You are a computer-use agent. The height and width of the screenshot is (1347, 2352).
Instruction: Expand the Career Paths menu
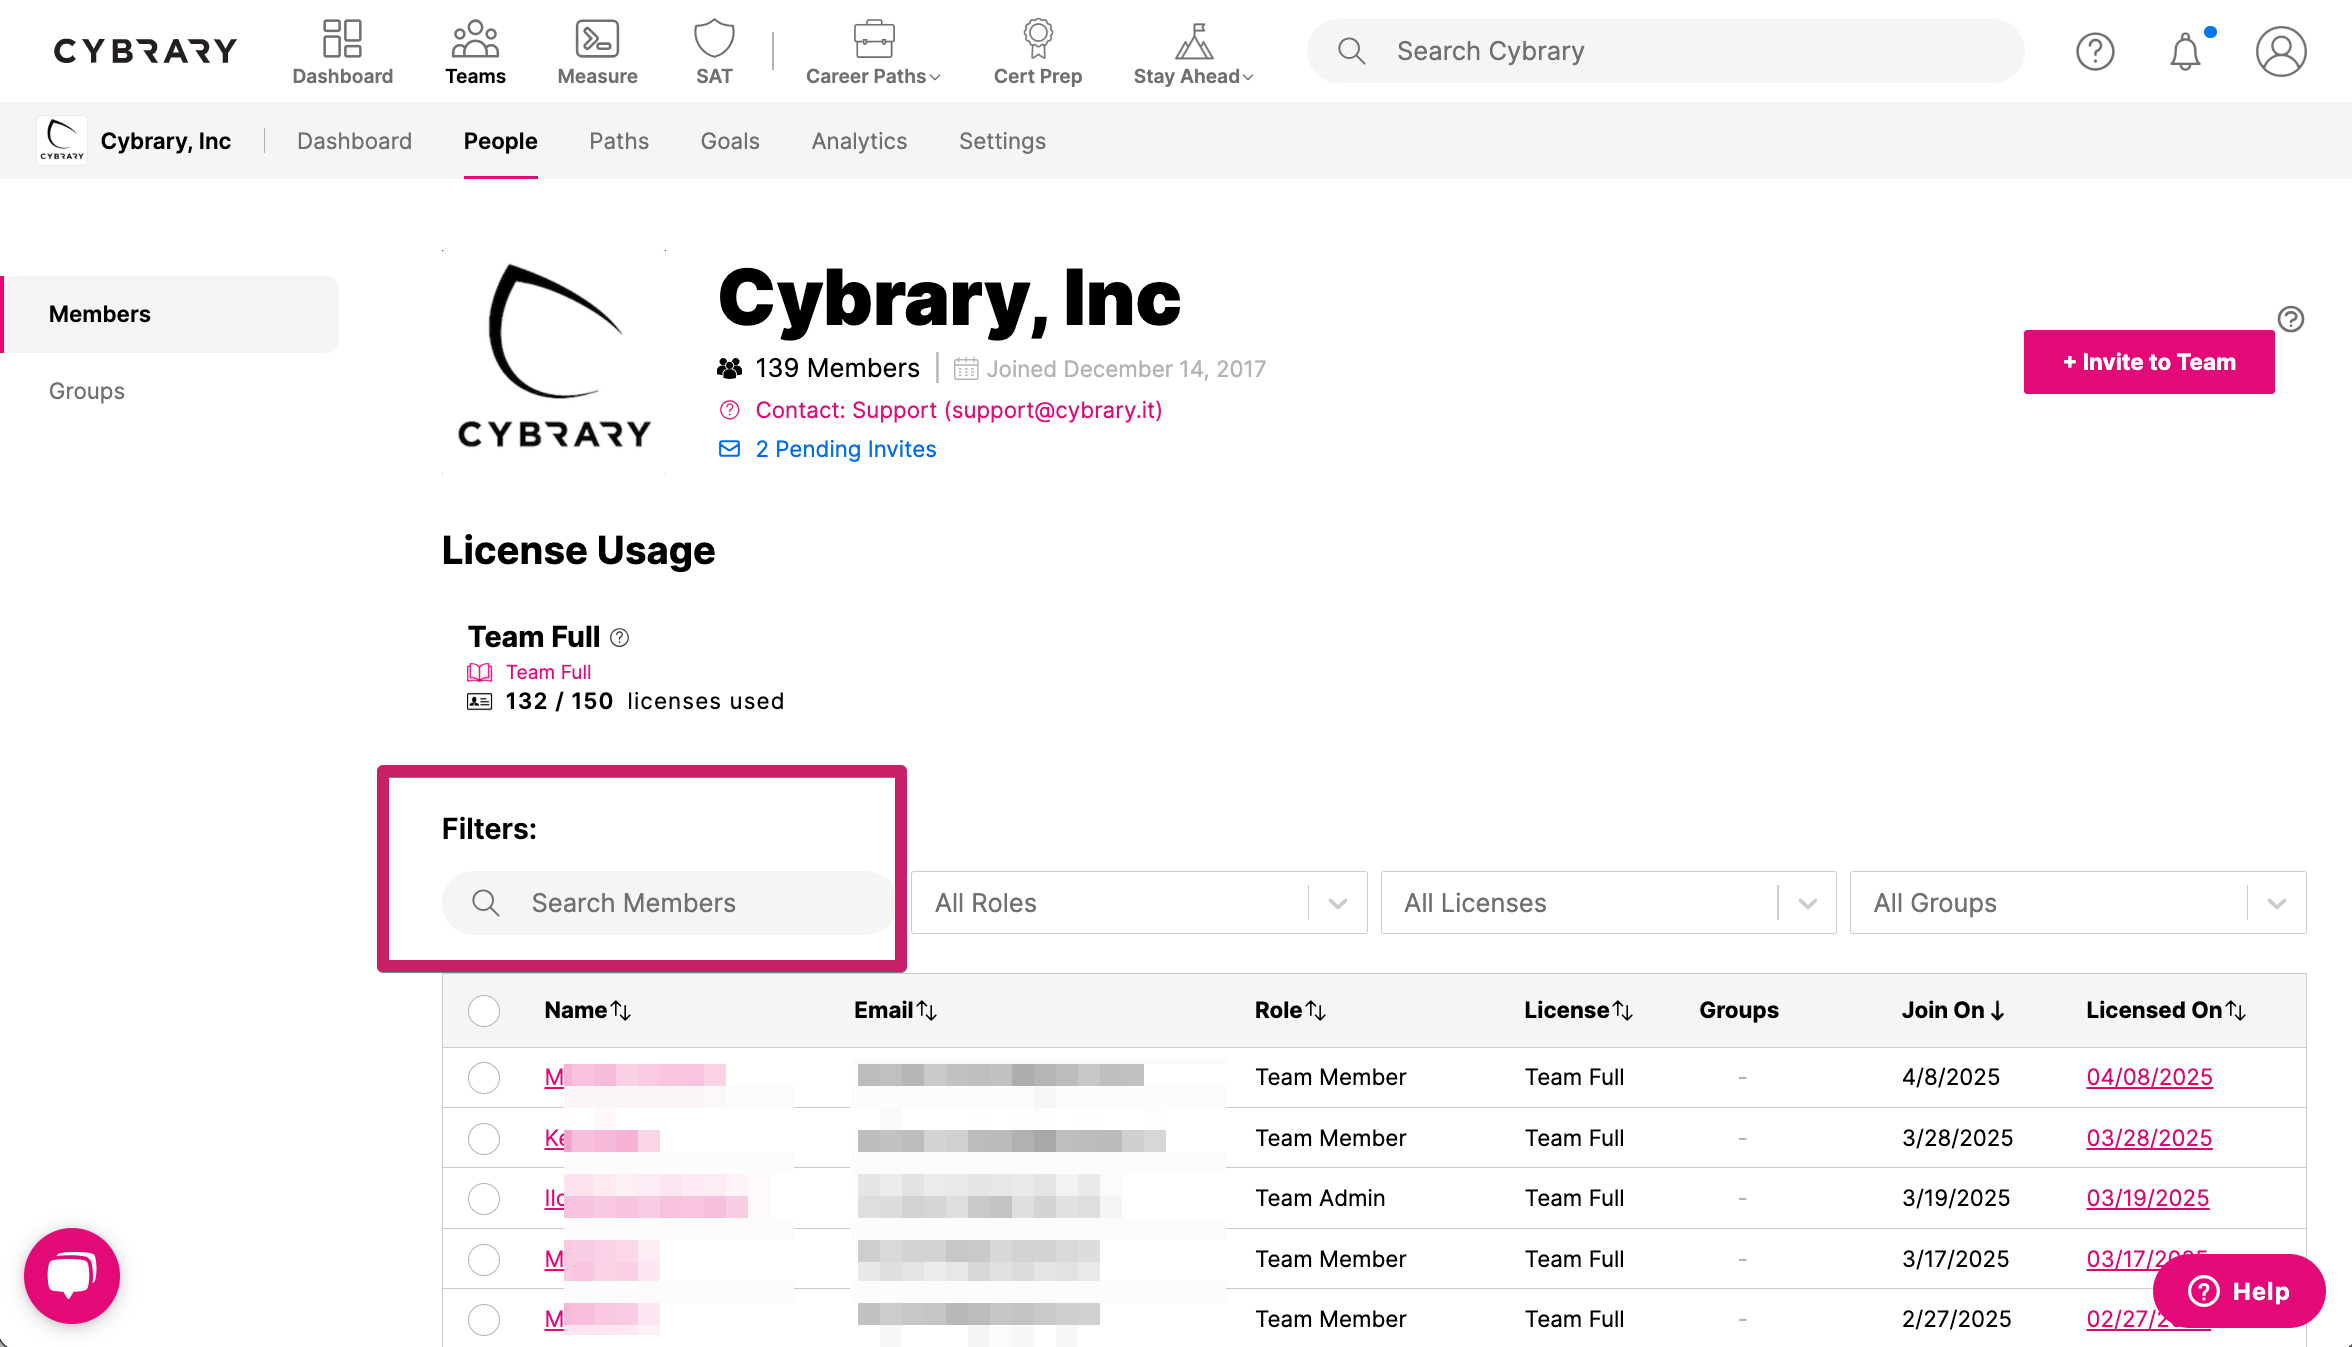[873, 52]
